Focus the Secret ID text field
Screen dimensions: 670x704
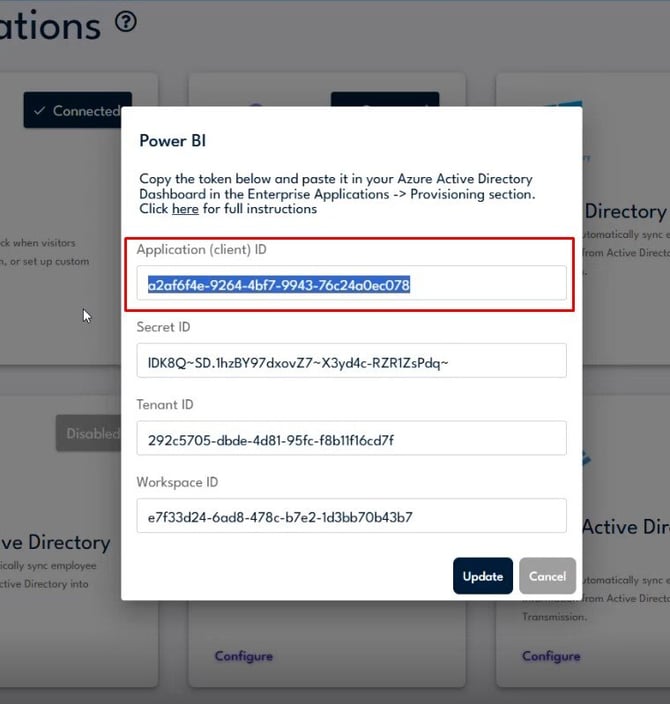(351, 361)
